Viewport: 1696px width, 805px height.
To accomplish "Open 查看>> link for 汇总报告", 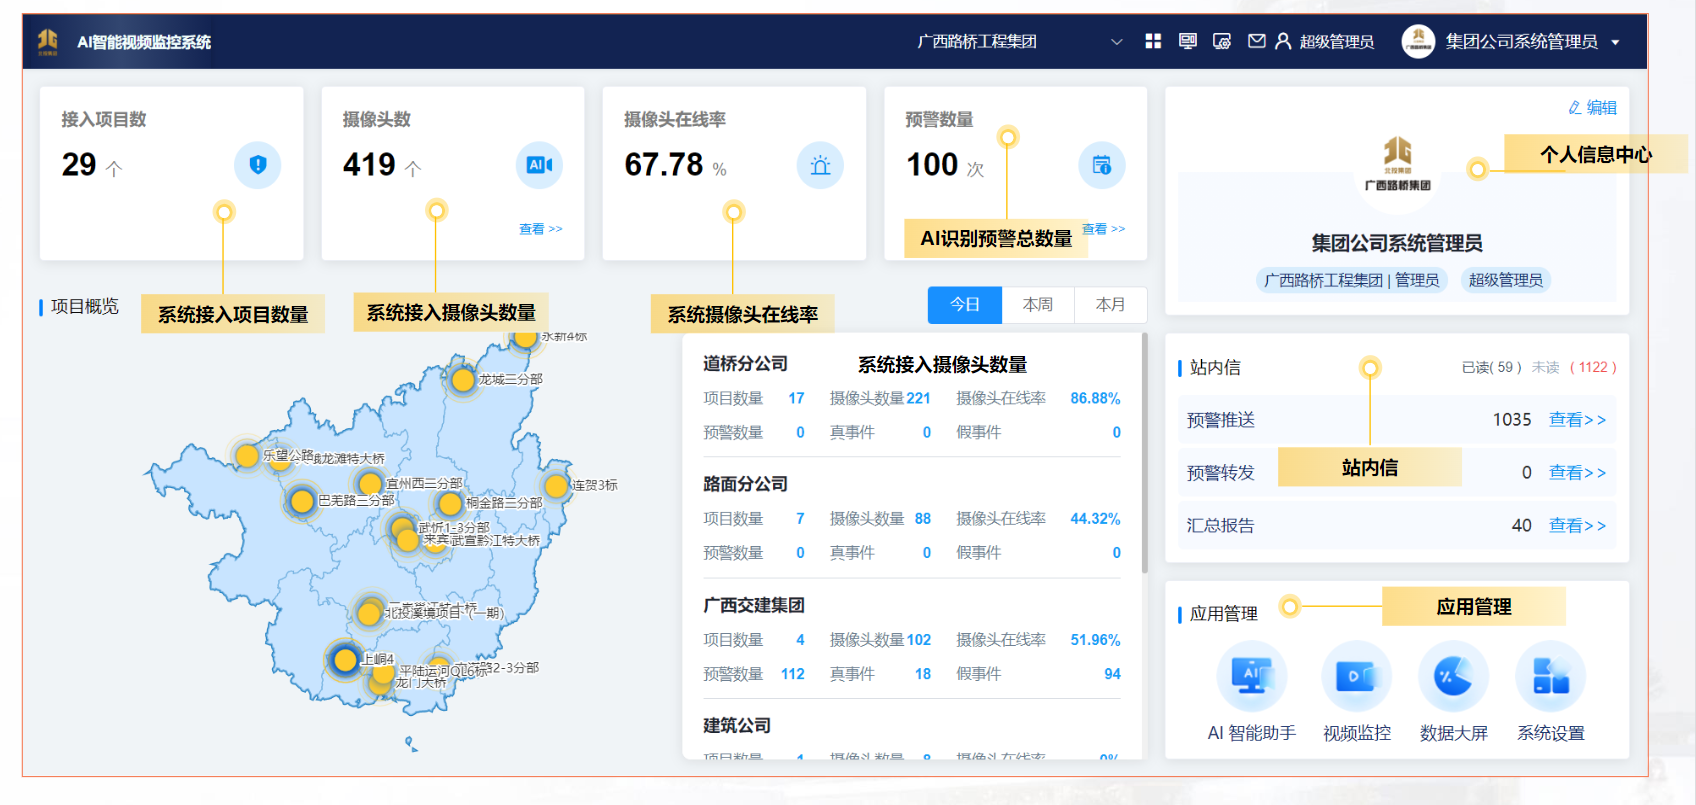I will coord(1577,526).
